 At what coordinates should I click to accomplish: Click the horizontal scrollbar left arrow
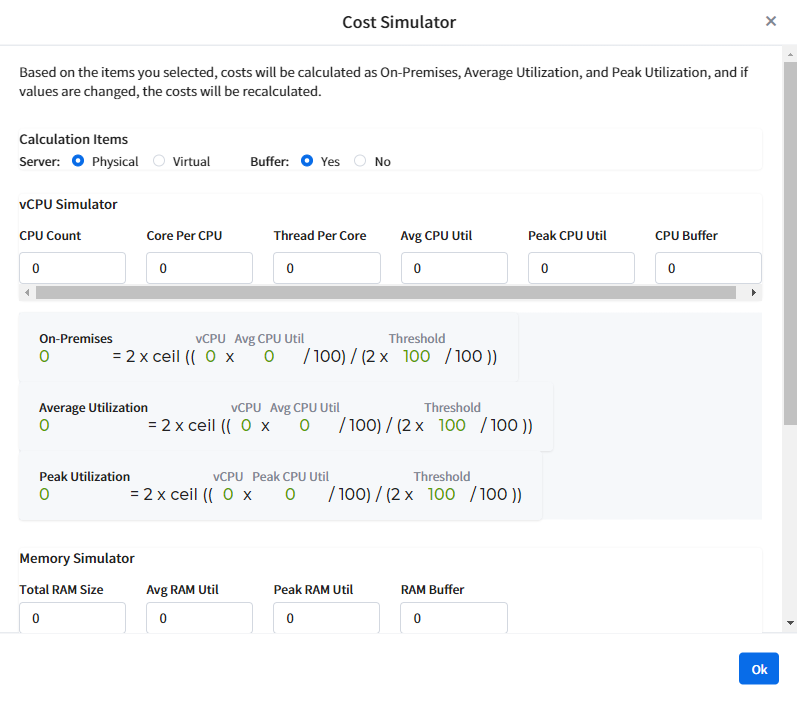(x=27, y=293)
